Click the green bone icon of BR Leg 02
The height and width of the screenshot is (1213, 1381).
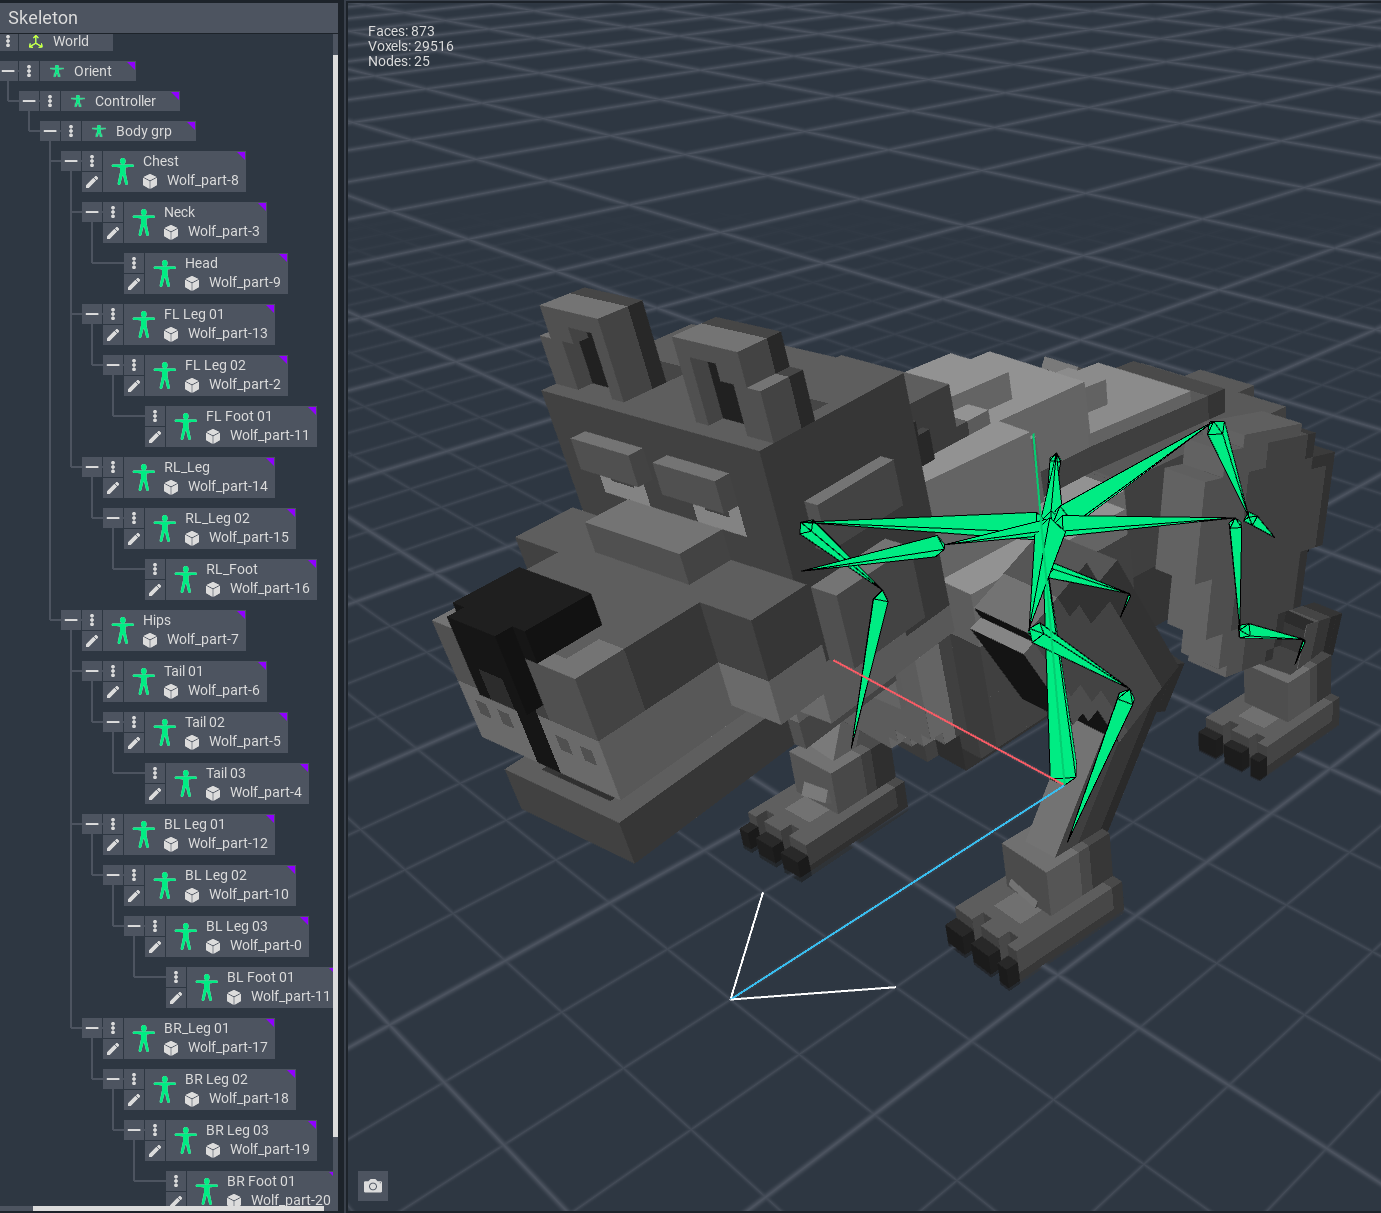point(165,1089)
